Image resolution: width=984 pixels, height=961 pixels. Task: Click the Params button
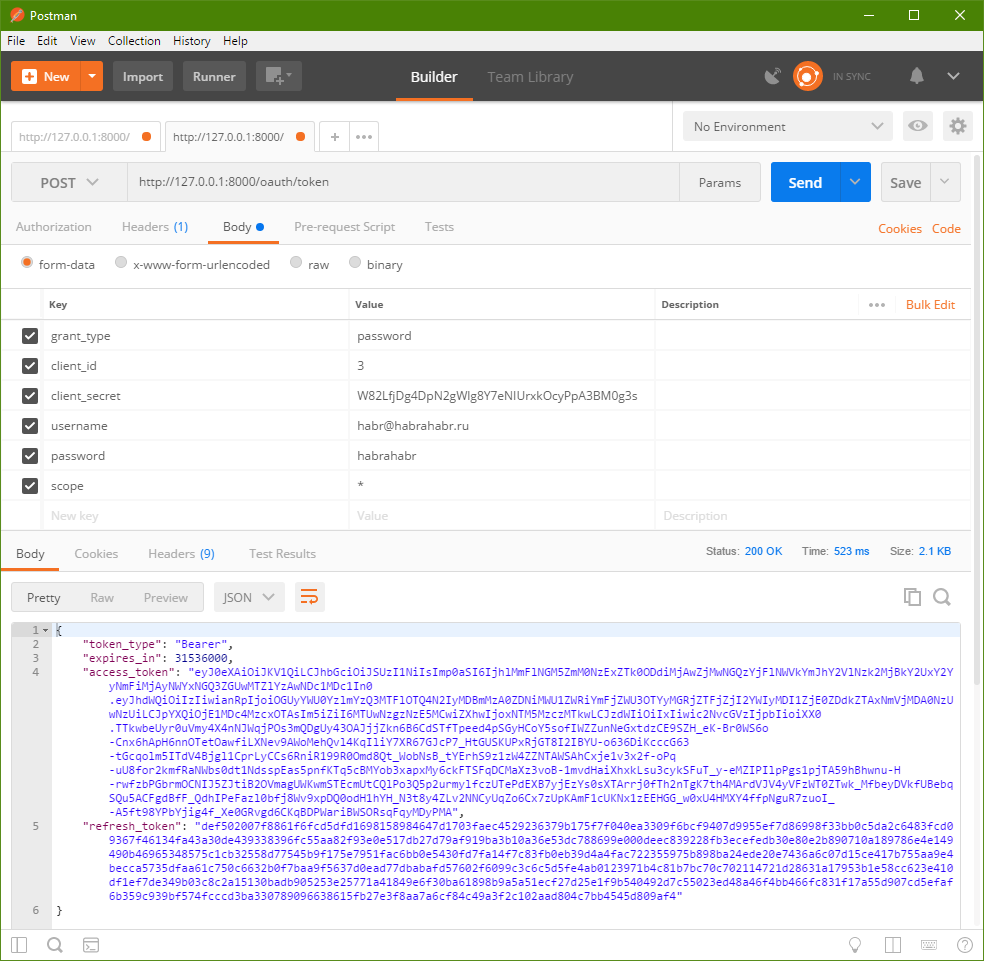point(720,182)
